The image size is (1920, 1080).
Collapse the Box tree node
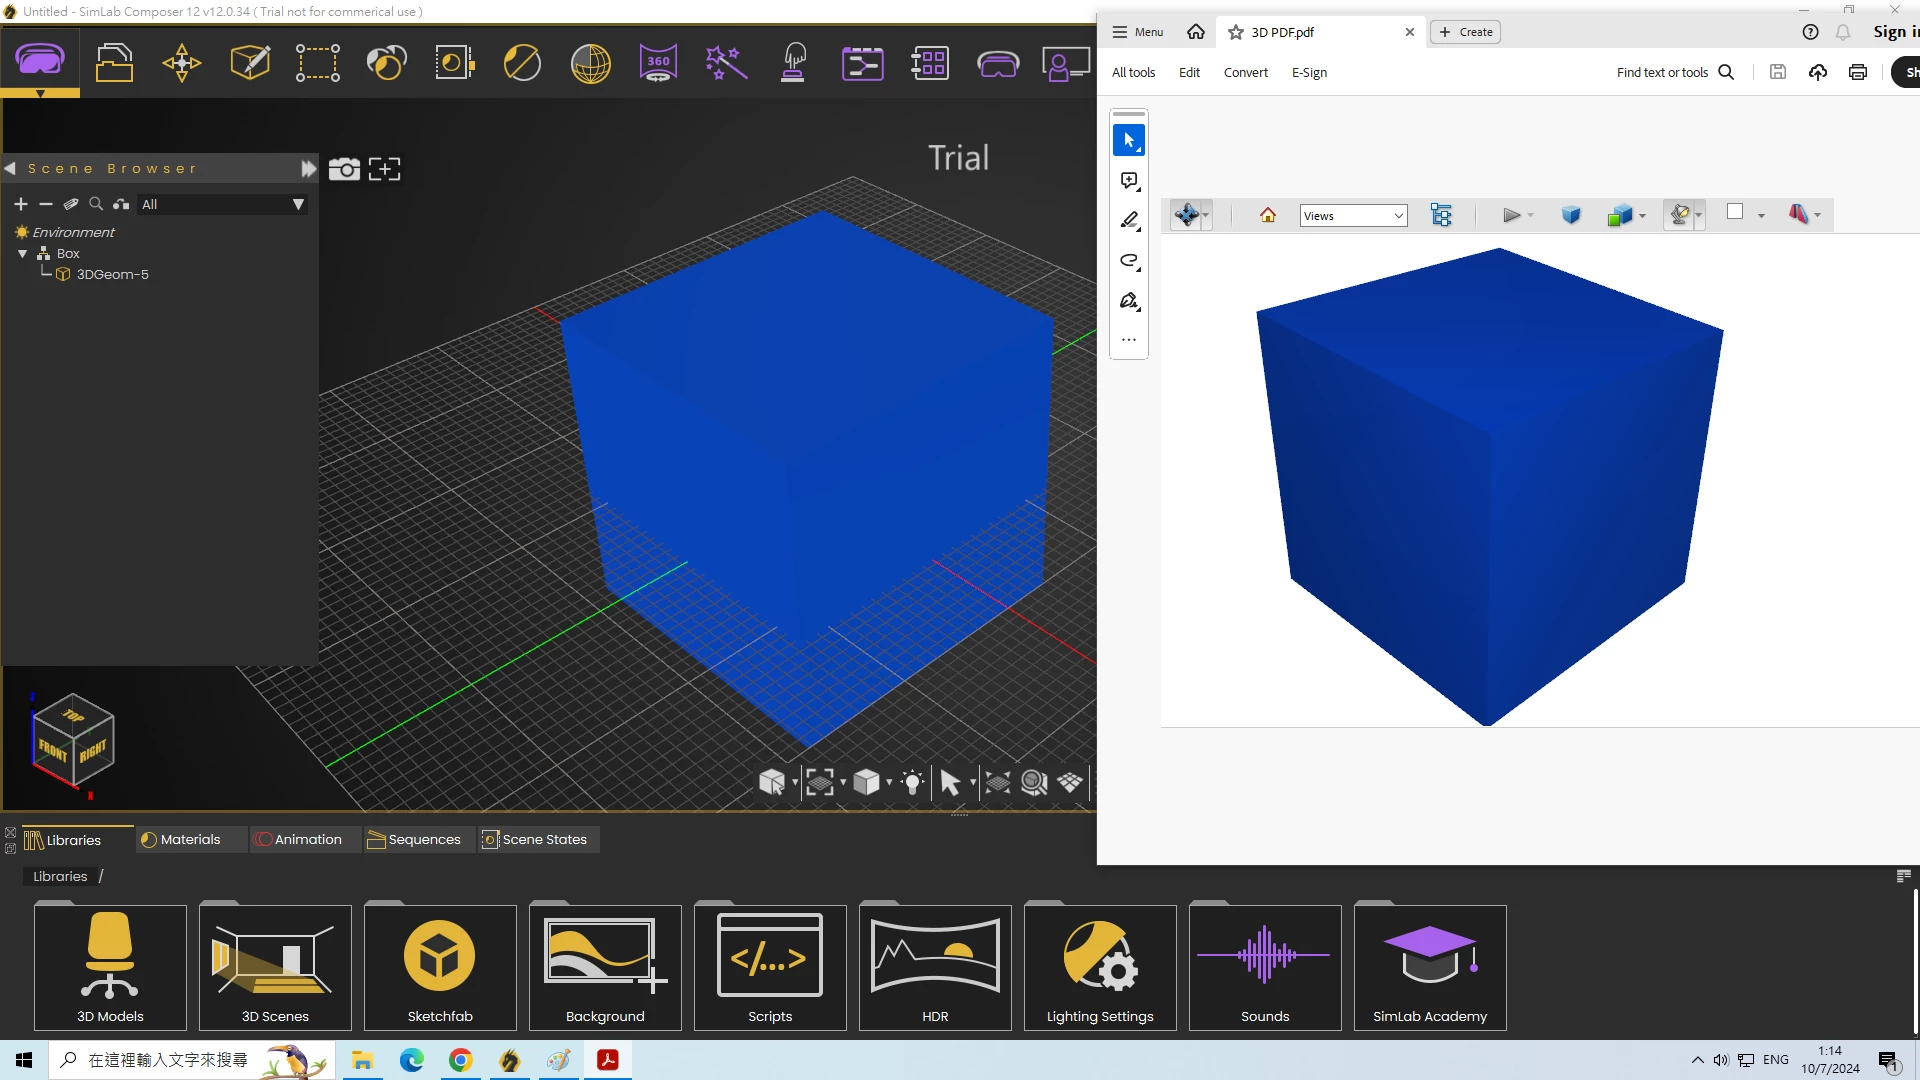point(22,254)
